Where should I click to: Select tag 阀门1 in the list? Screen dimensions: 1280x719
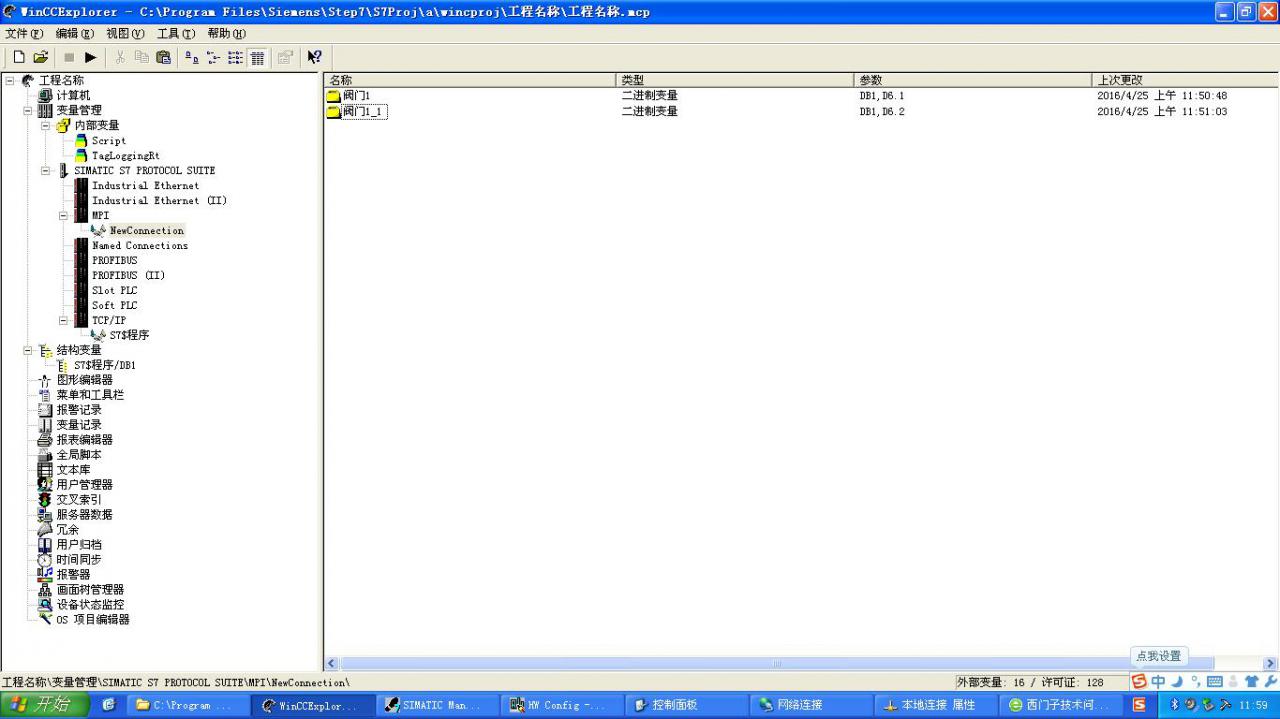click(x=356, y=96)
